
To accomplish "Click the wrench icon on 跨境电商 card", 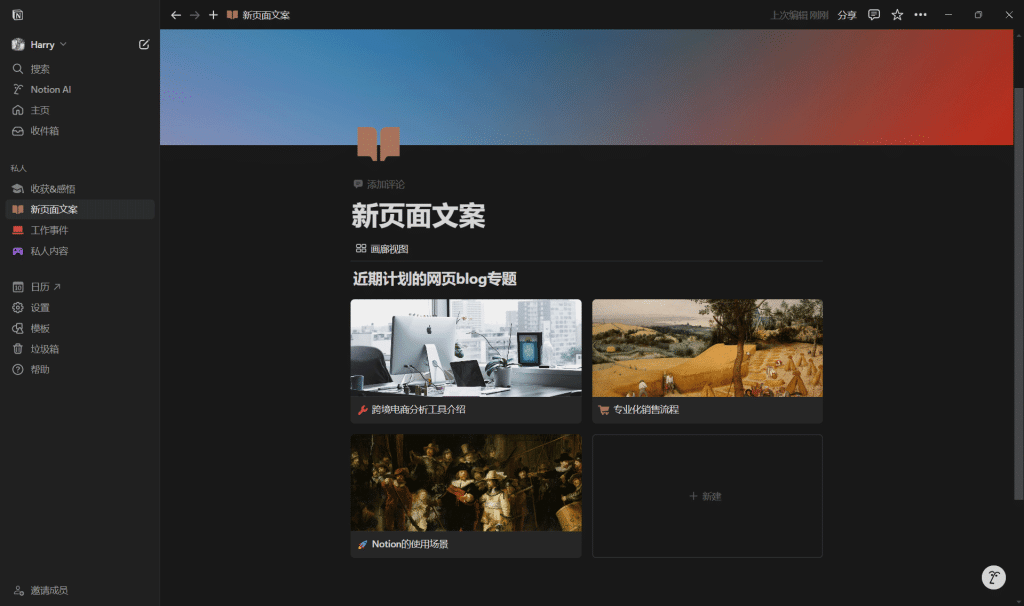I will 362,410.
